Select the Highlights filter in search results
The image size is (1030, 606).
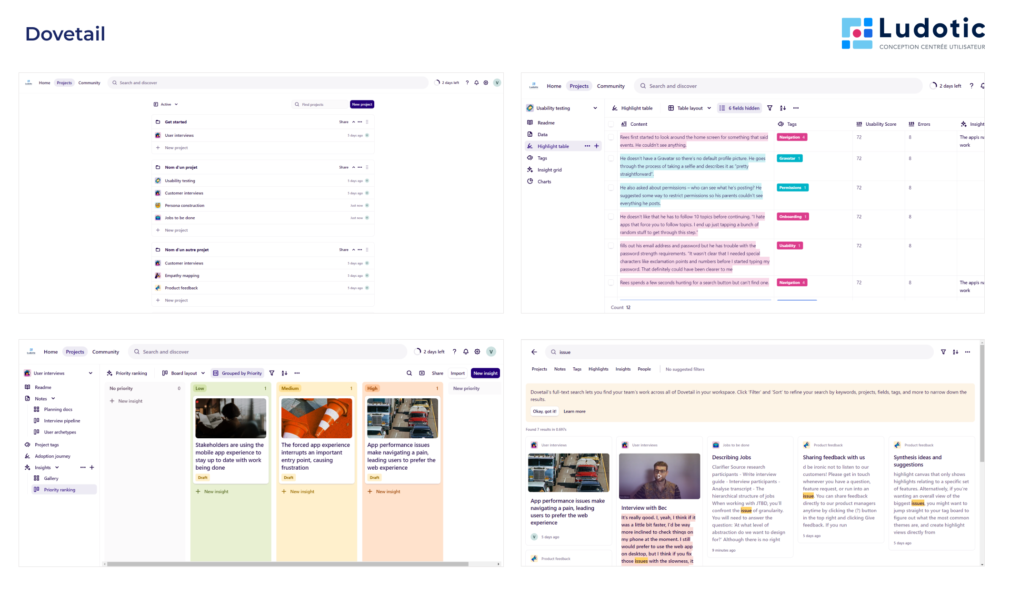tap(598, 369)
